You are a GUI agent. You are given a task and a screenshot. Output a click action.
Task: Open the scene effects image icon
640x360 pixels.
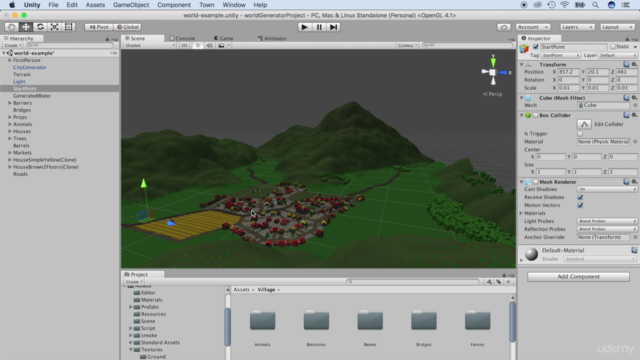(x=221, y=45)
